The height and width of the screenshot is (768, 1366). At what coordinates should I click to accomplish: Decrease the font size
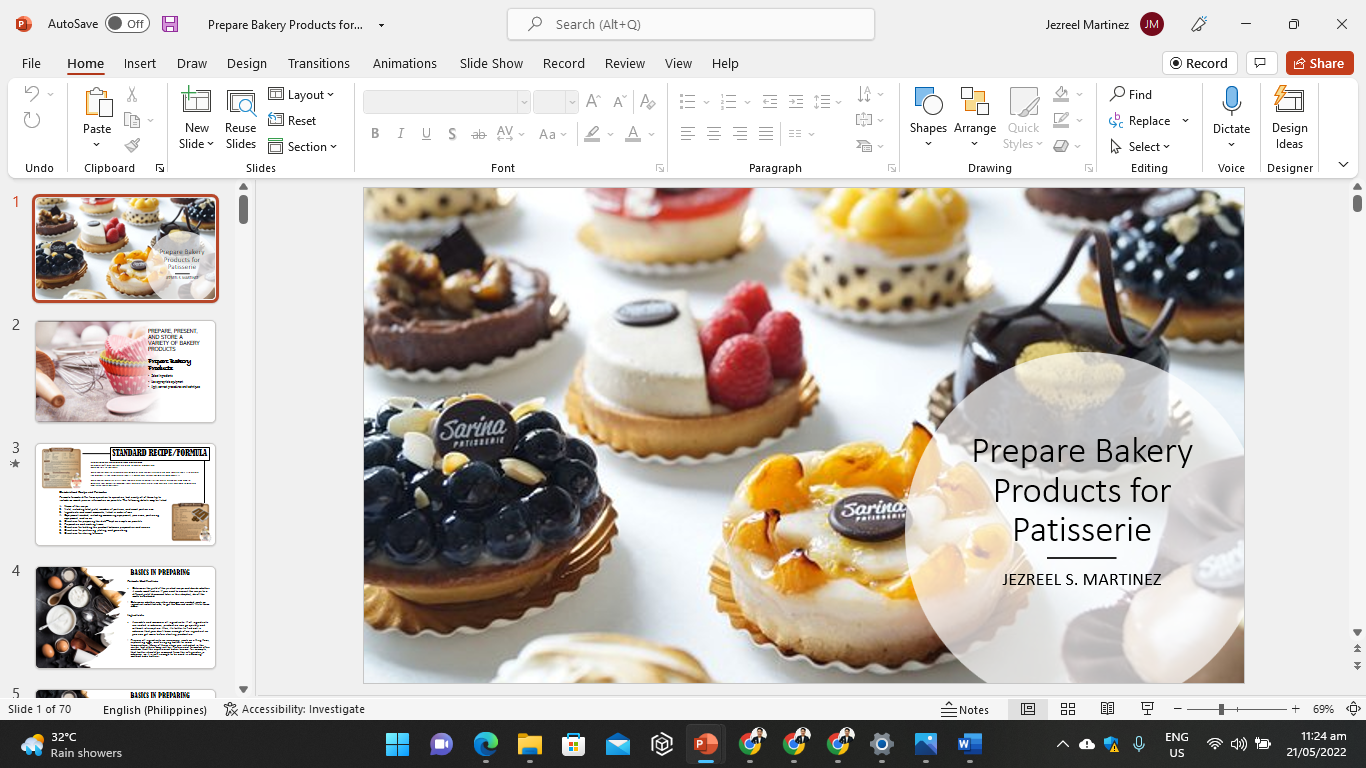pyautogui.click(x=620, y=102)
